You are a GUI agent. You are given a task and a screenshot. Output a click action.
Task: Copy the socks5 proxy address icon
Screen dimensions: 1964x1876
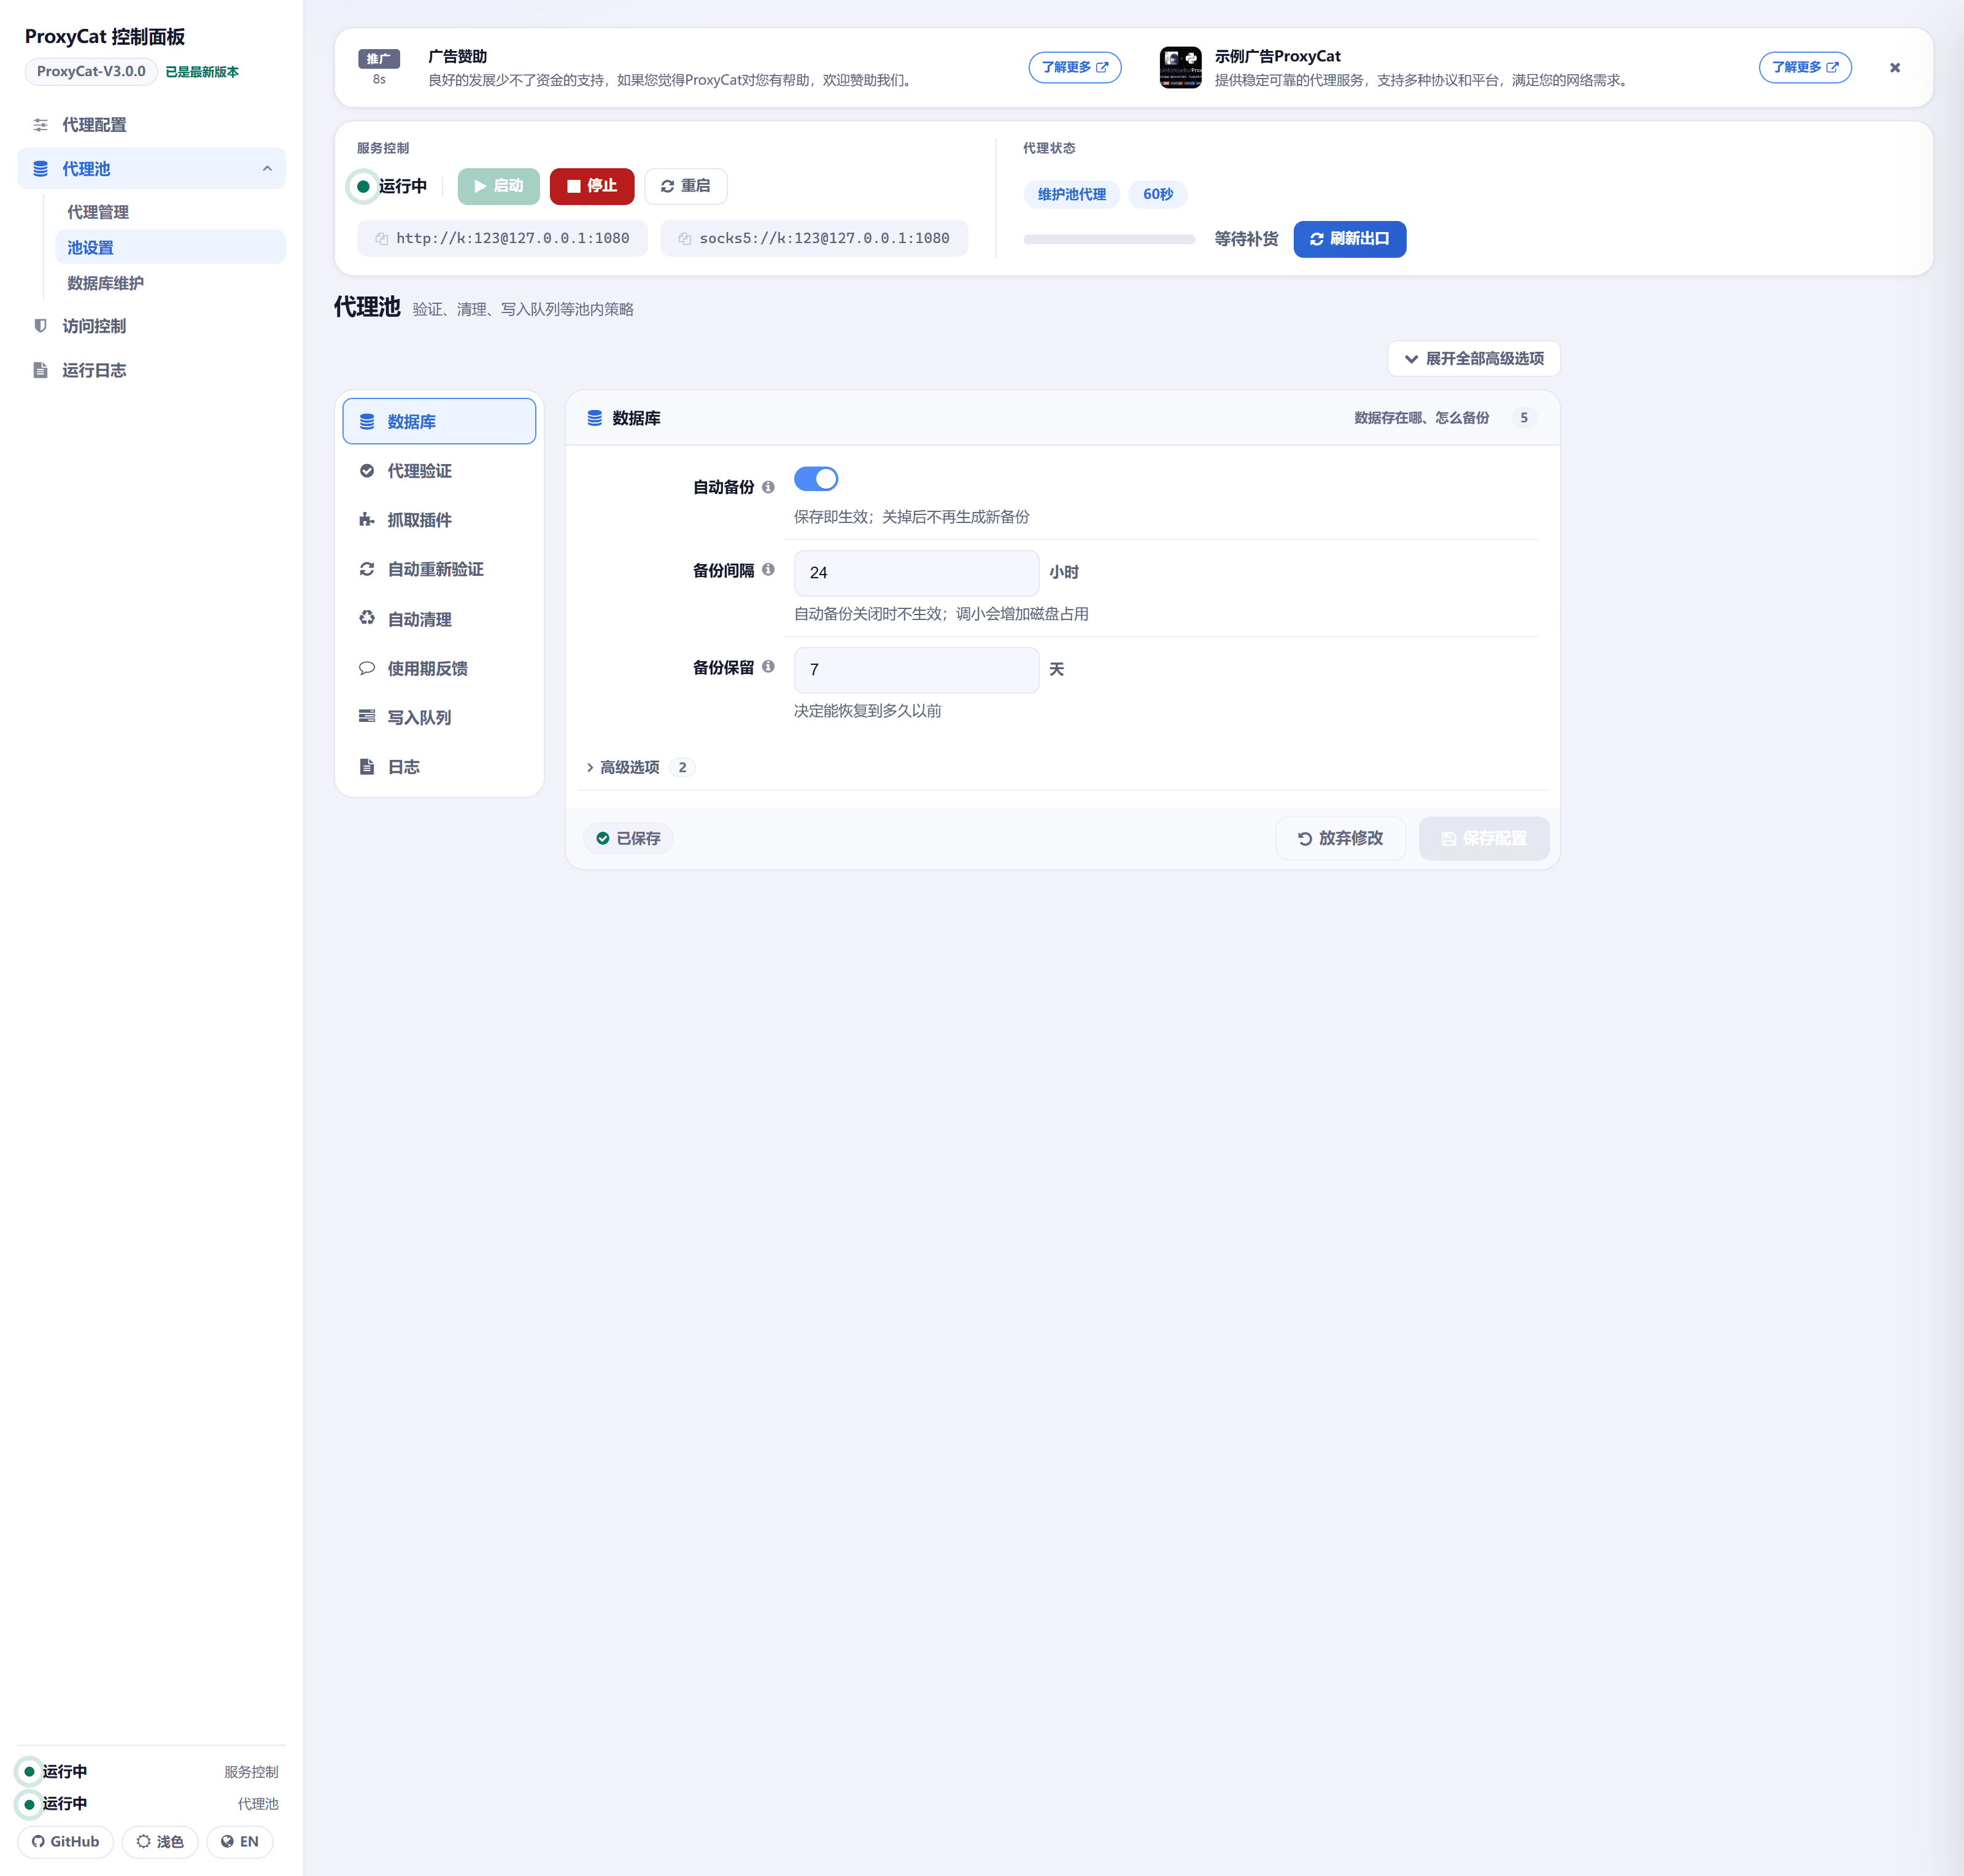pyautogui.click(x=685, y=238)
